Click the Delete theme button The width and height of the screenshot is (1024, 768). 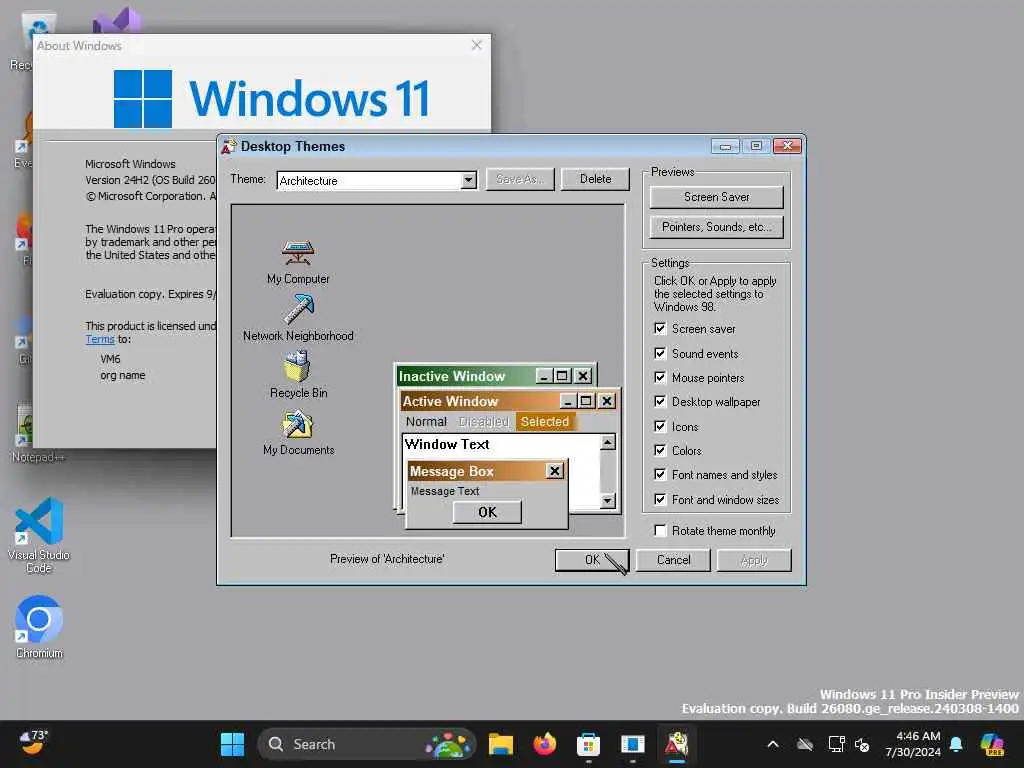596,179
